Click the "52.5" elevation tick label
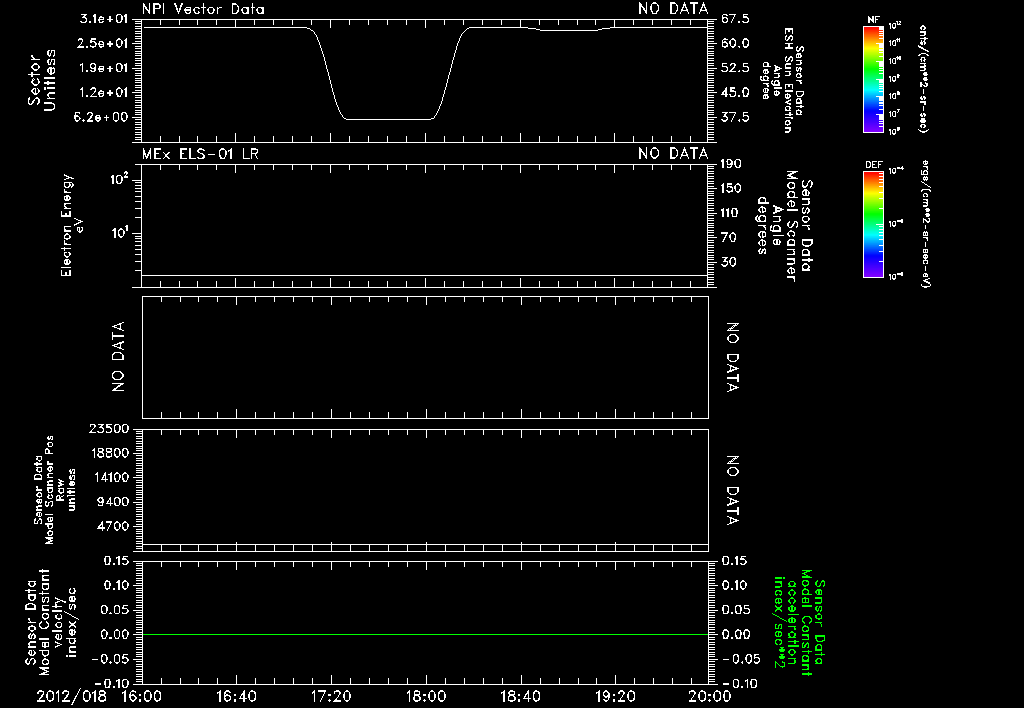 click(735, 68)
